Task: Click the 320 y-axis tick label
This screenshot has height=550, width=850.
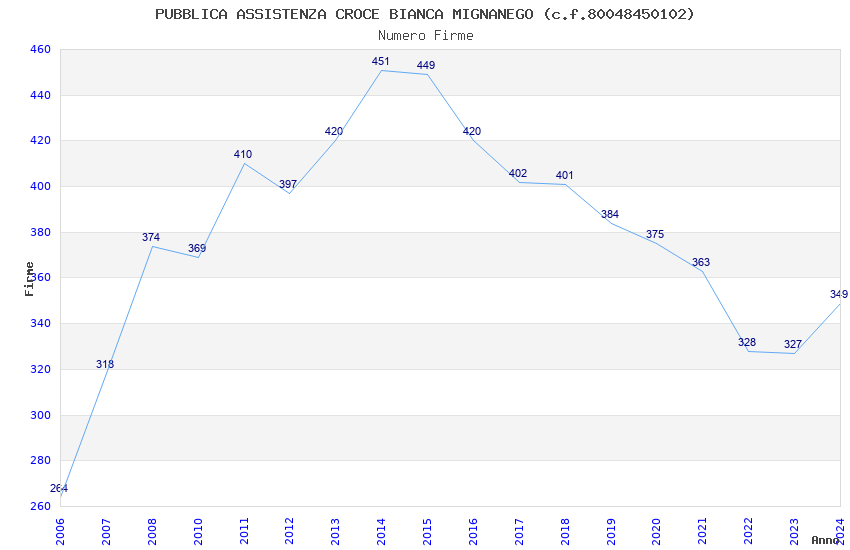Action: tap(40, 370)
